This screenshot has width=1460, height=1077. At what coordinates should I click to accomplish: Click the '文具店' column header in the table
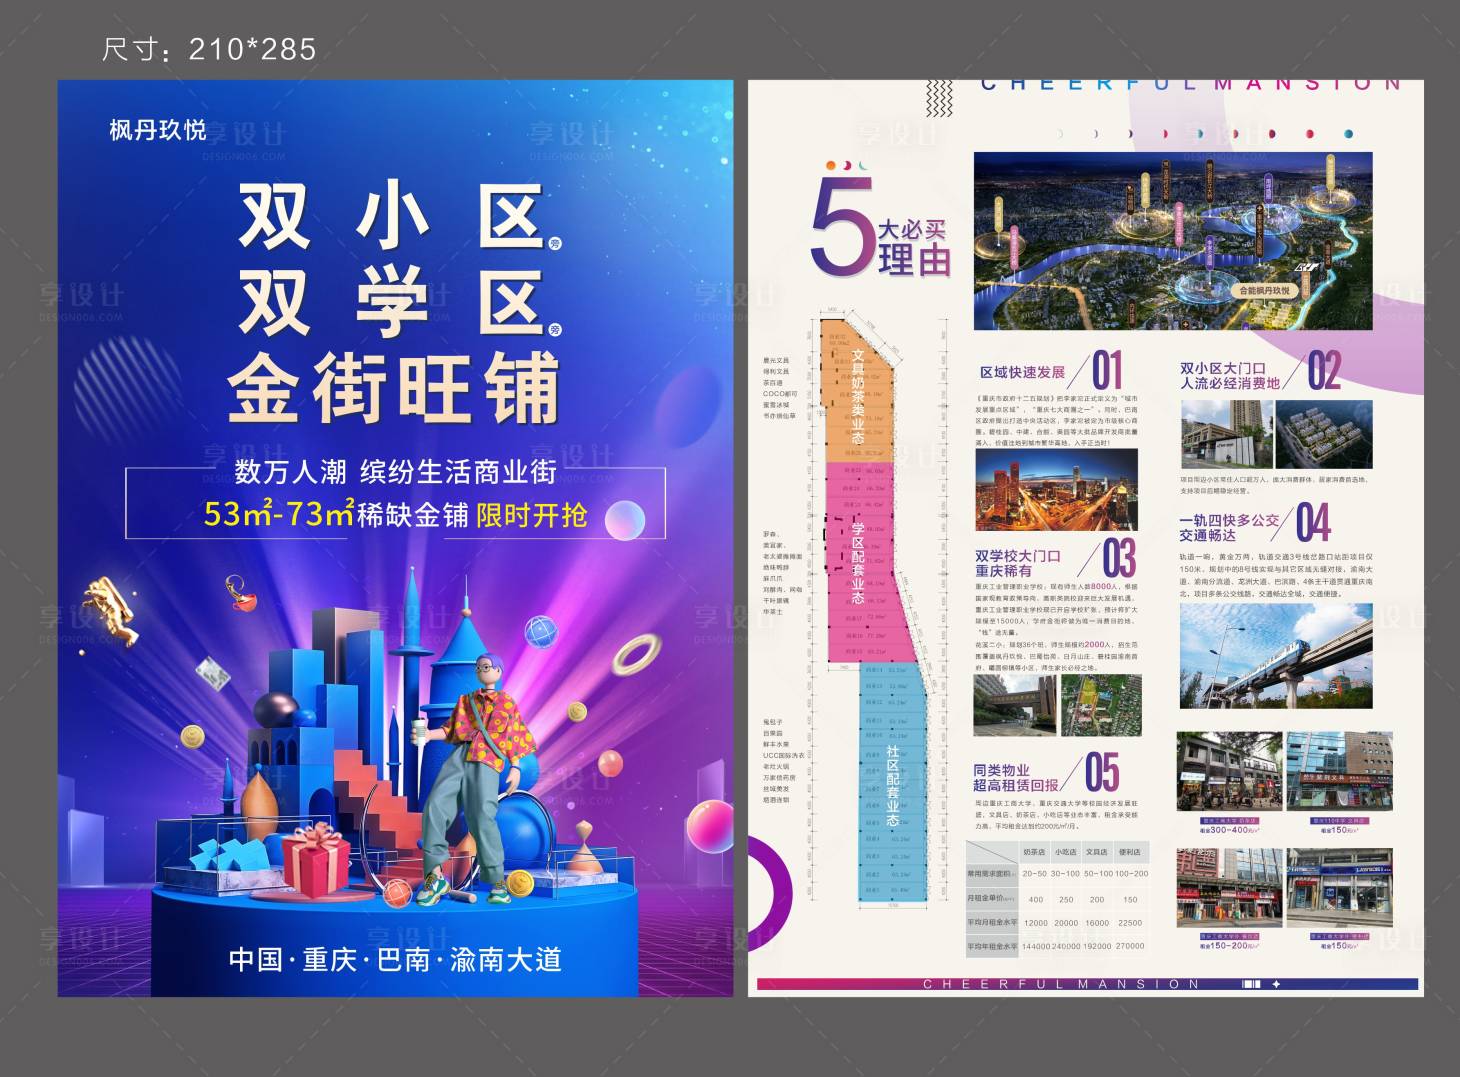[x=1097, y=852]
